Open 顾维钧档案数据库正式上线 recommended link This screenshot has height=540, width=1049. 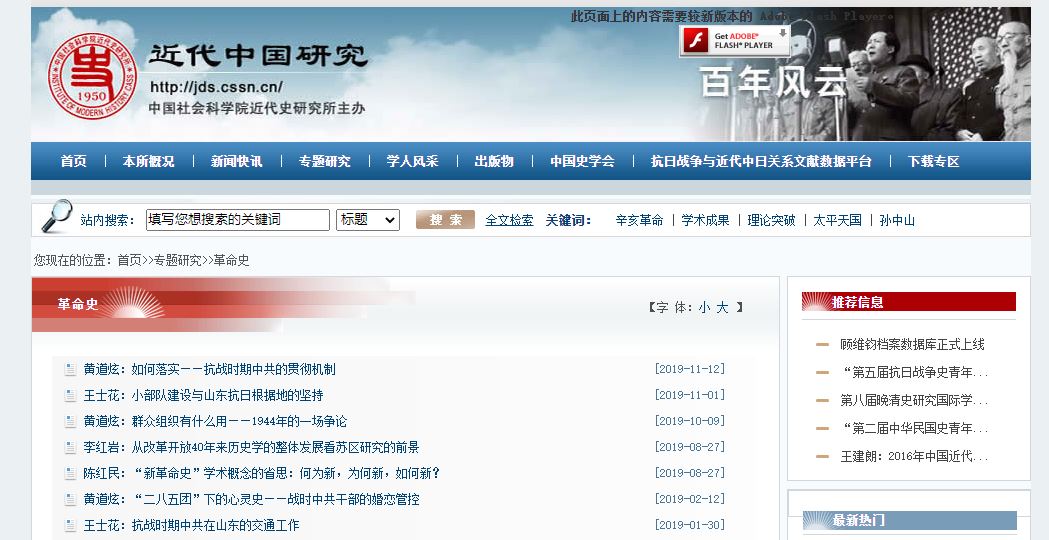point(912,344)
